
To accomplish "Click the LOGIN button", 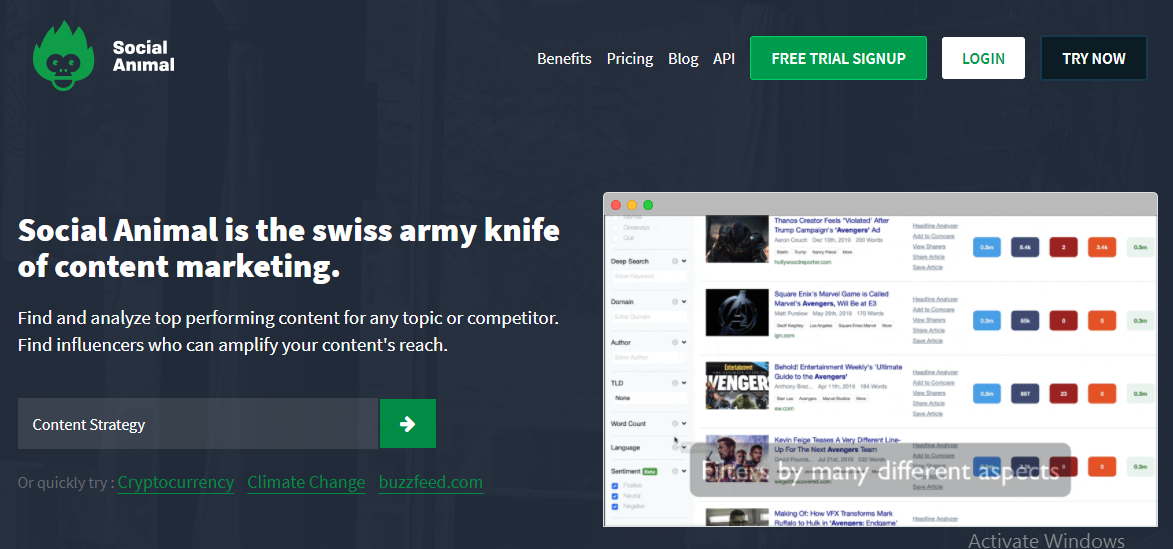I will tap(983, 58).
